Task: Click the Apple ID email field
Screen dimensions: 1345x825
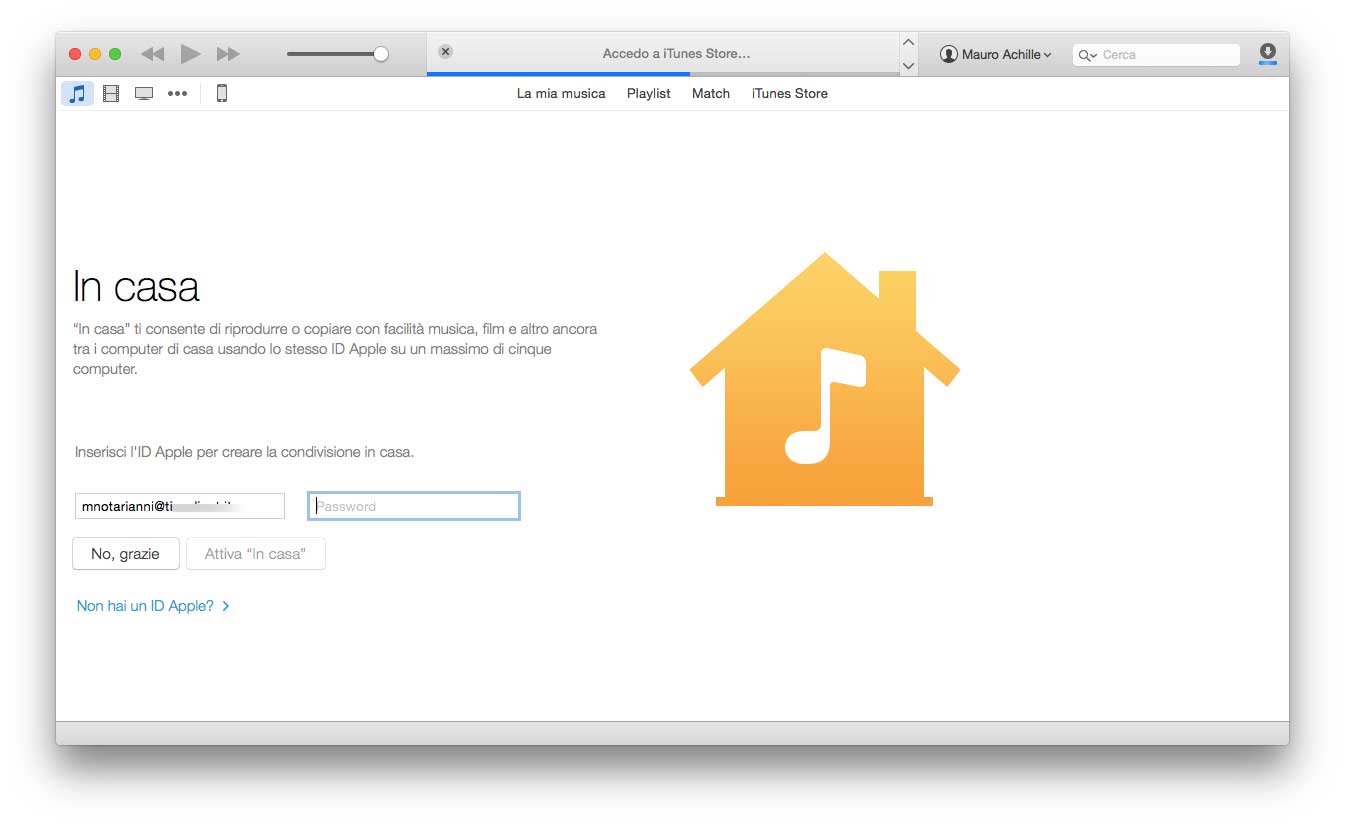Action: tap(180, 506)
